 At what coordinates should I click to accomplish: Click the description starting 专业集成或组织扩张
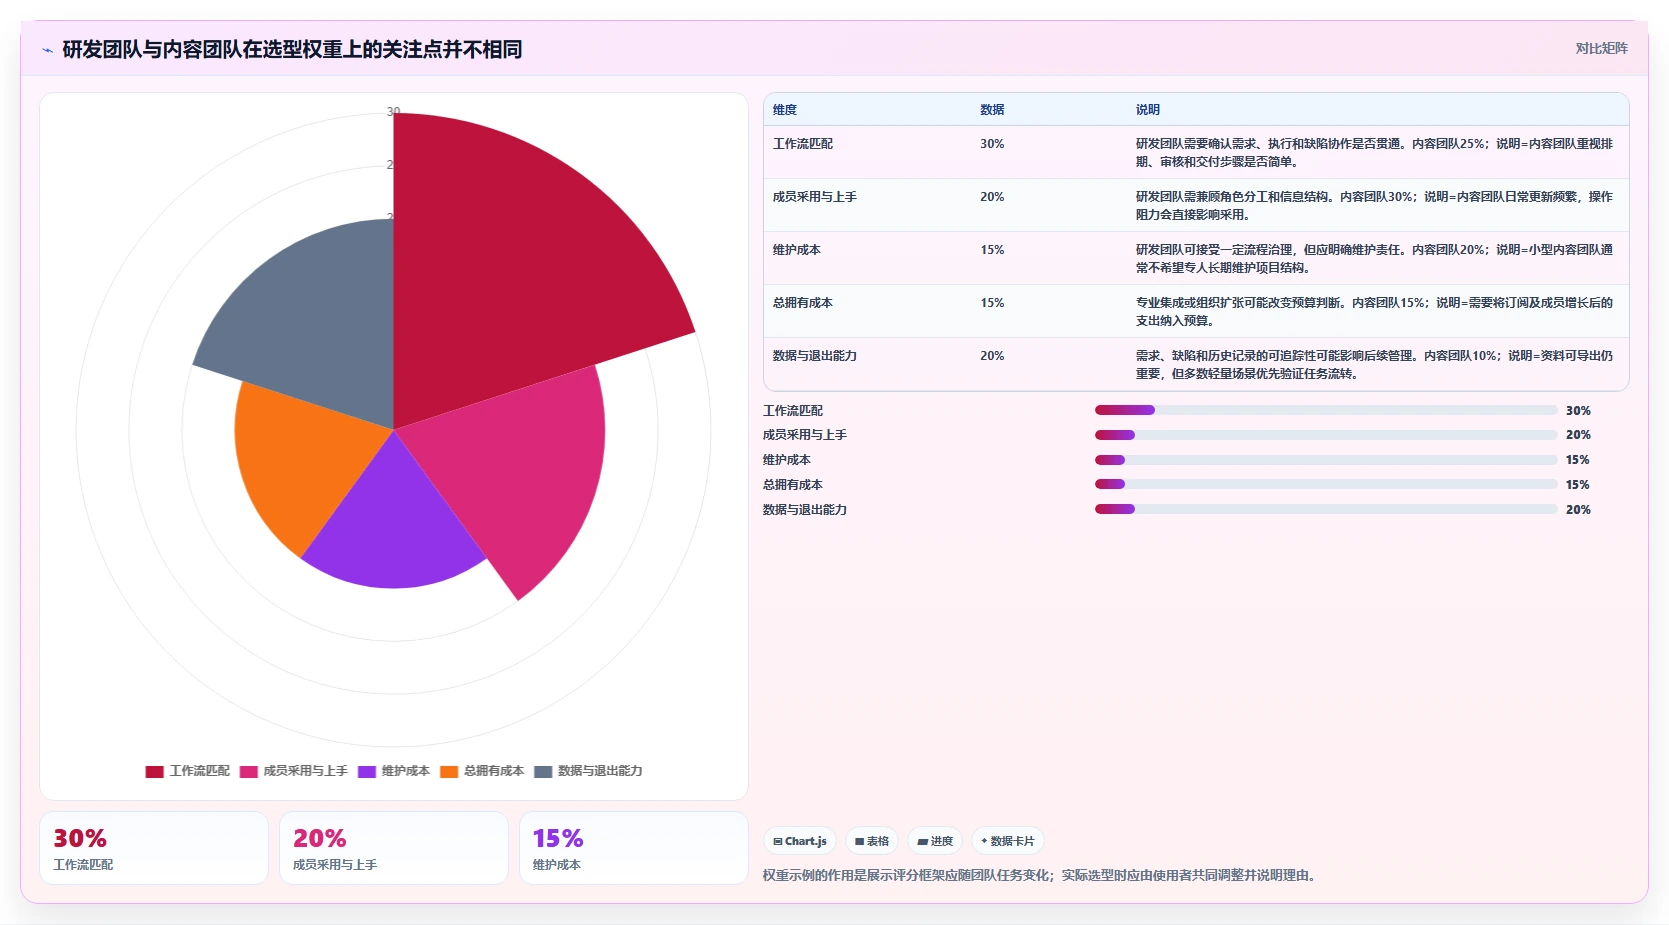tap(1375, 312)
